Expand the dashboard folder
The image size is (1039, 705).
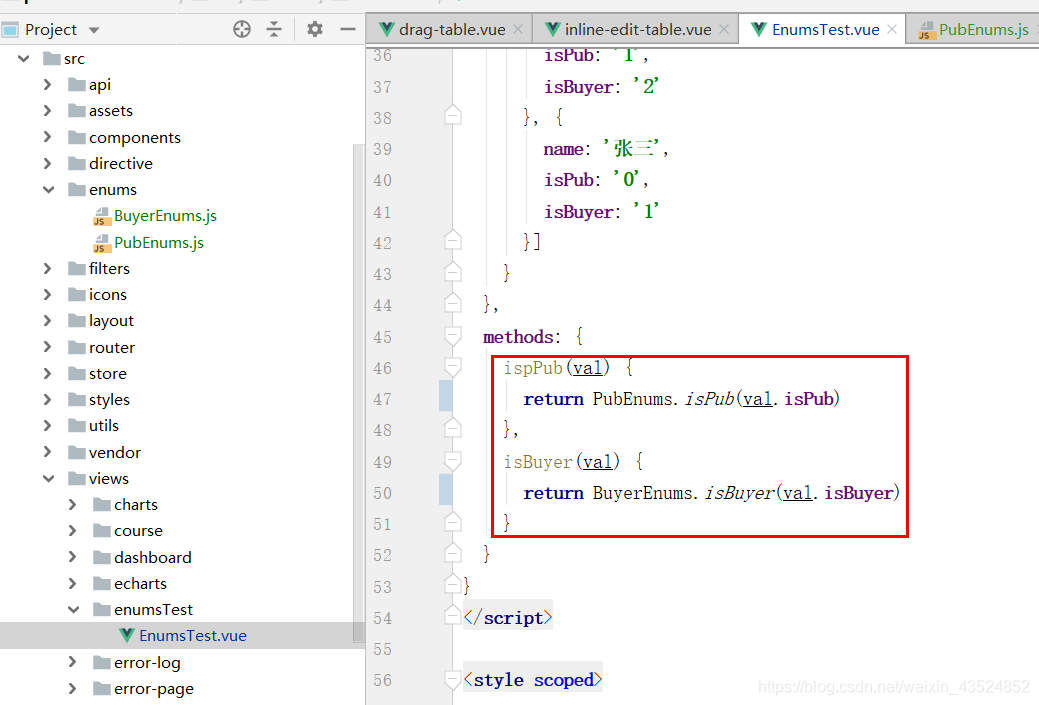point(72,557)
